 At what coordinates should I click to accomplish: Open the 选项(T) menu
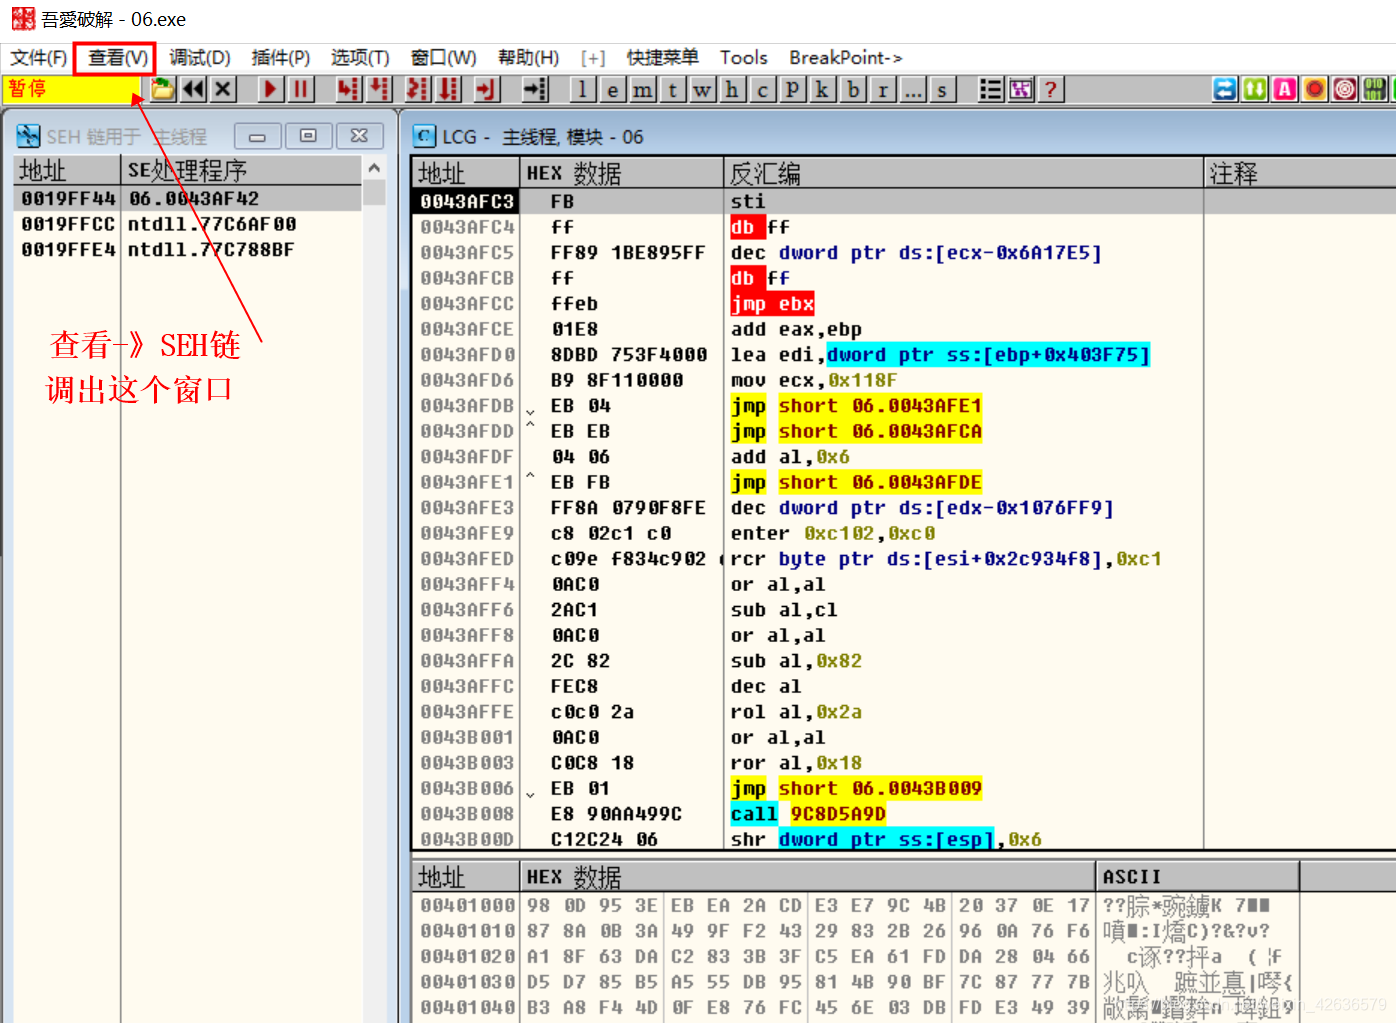pyautogui.click(x=360, y=58)
